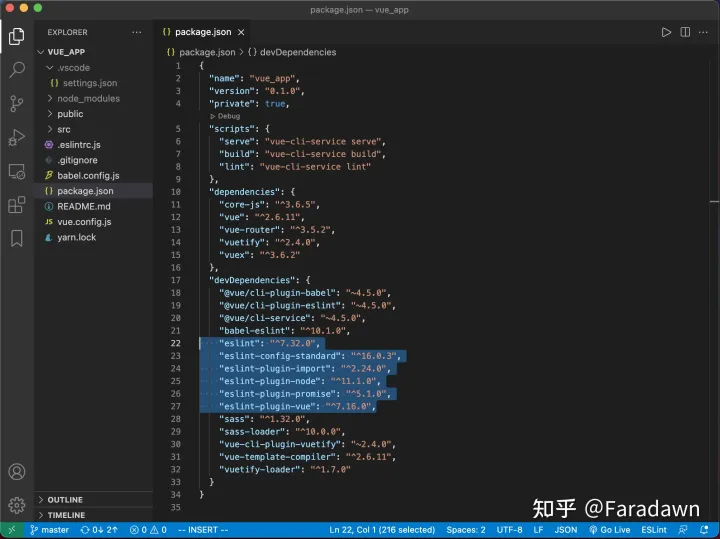Open the Run and Debug view
This screenshot has height=539, width=720.
tap(17, 137)
